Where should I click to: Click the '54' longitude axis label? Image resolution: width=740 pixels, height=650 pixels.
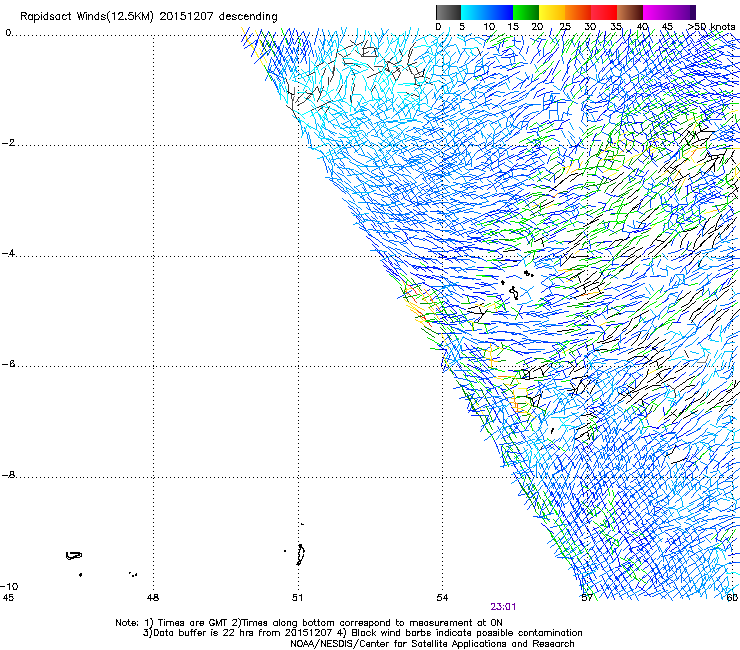click(442, 598)
